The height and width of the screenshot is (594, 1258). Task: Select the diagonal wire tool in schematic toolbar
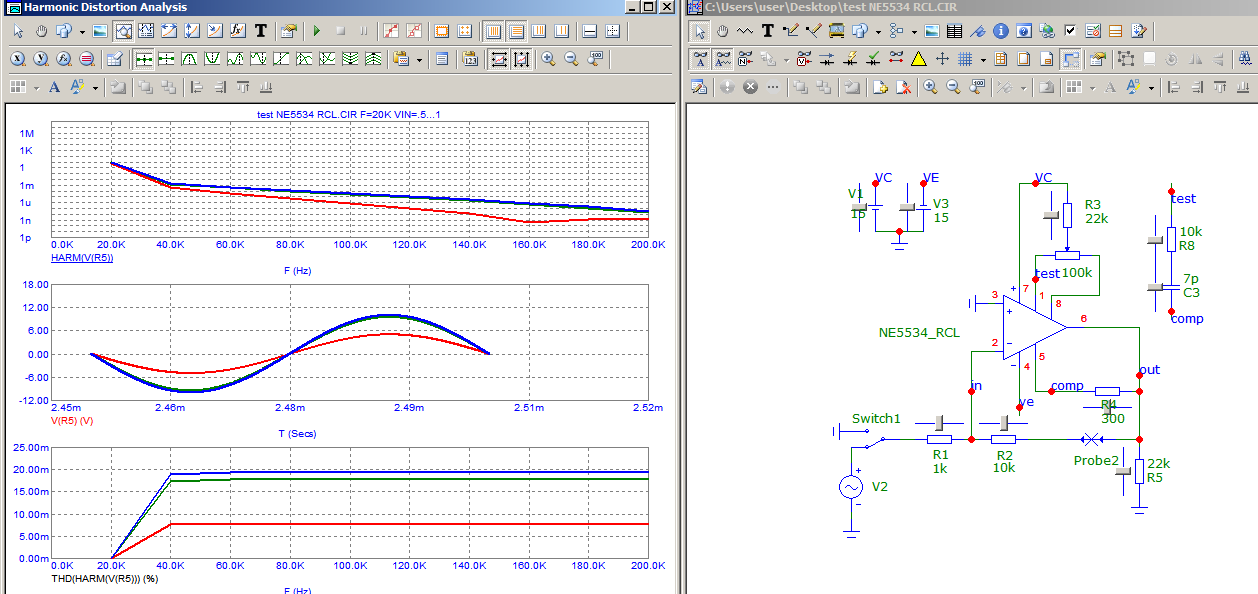coord(814,31)
